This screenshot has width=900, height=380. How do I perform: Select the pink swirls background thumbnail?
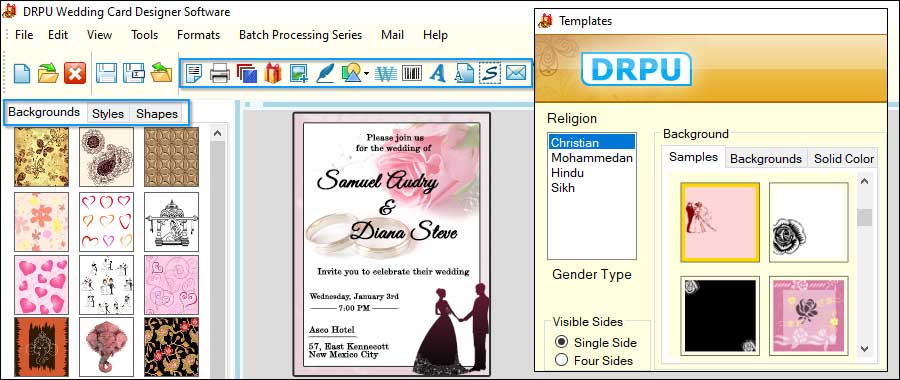click(x=172, y=285)
